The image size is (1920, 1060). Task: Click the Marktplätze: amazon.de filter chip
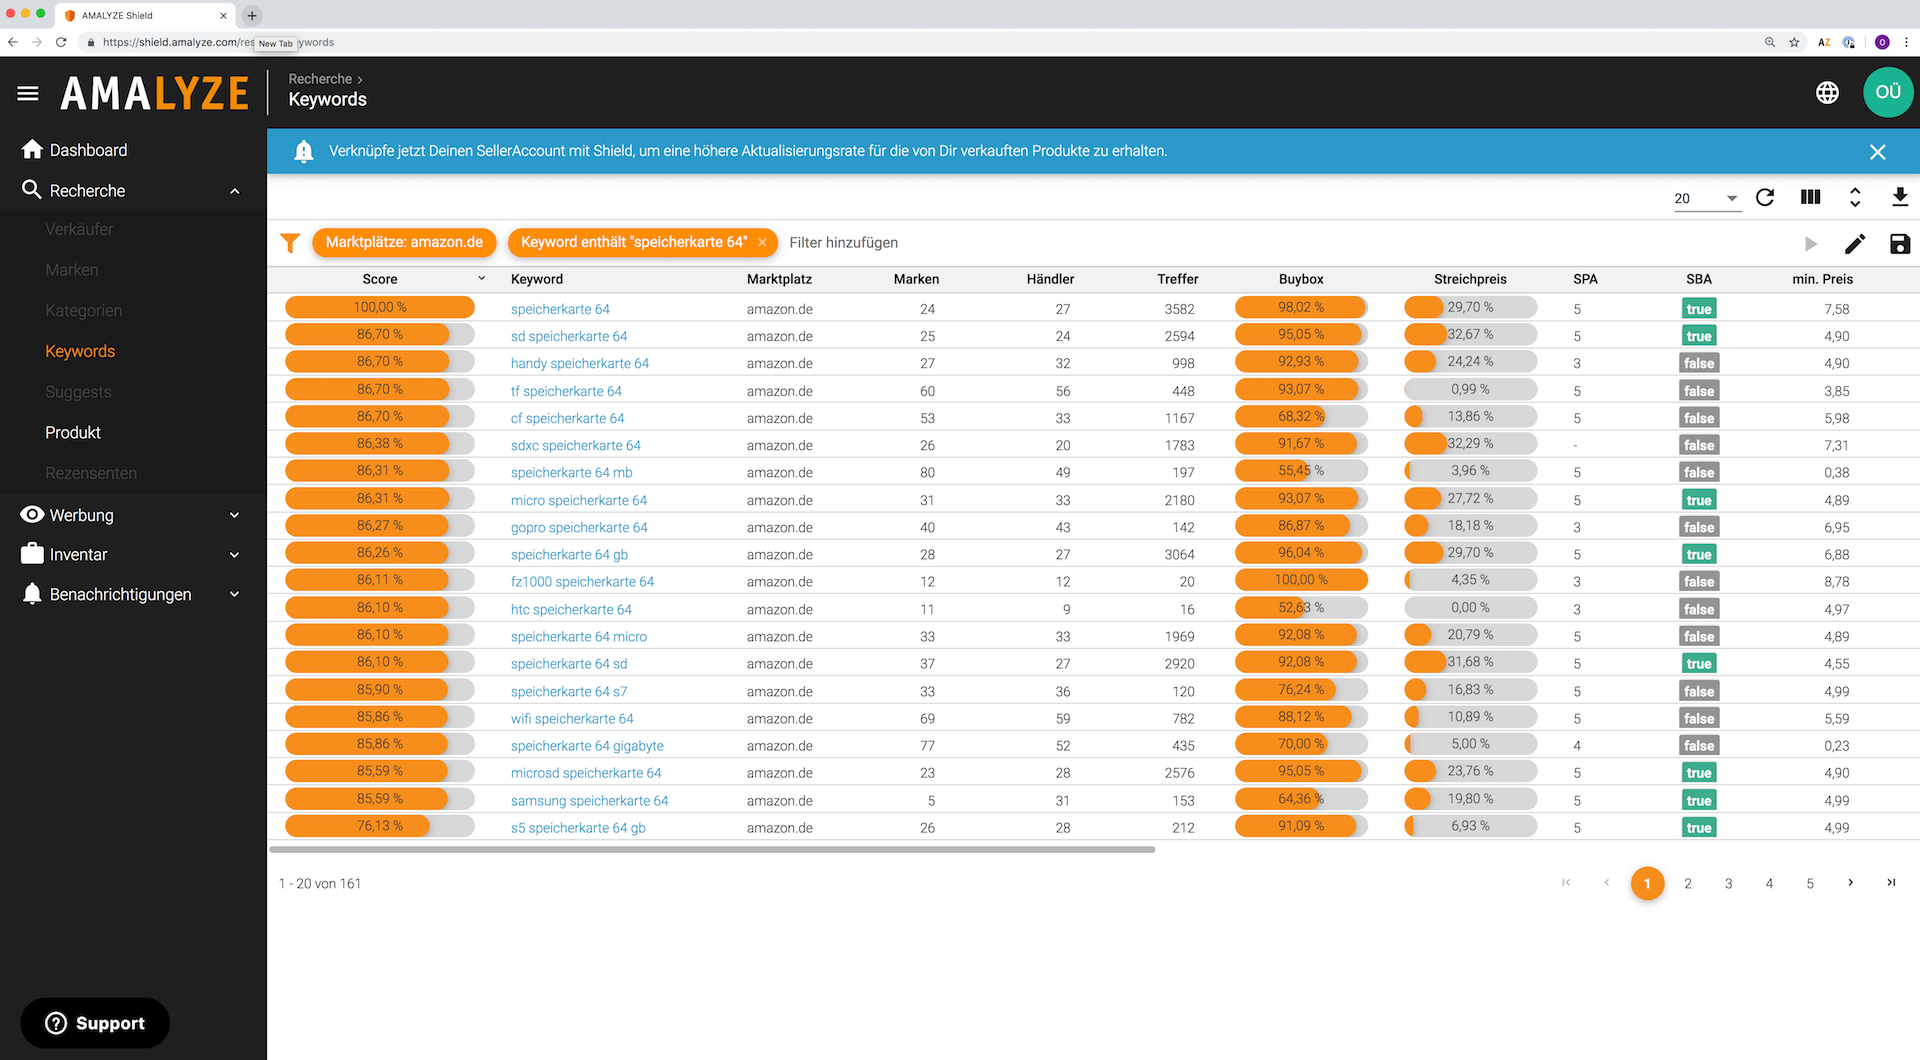[404, 242]
